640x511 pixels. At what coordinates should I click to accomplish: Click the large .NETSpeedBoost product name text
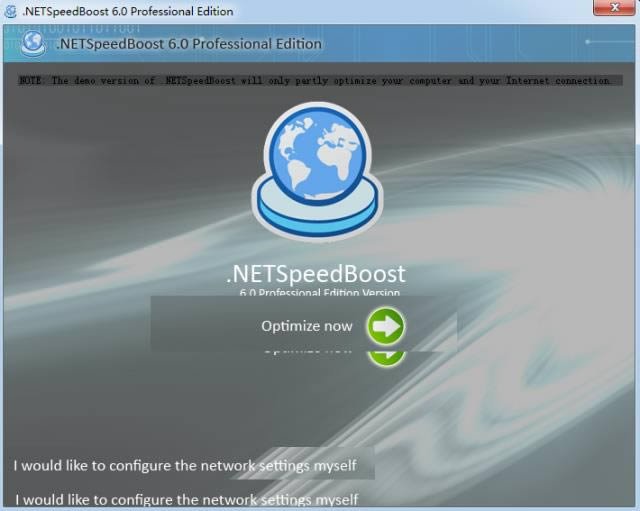click(x=316, y=273)
